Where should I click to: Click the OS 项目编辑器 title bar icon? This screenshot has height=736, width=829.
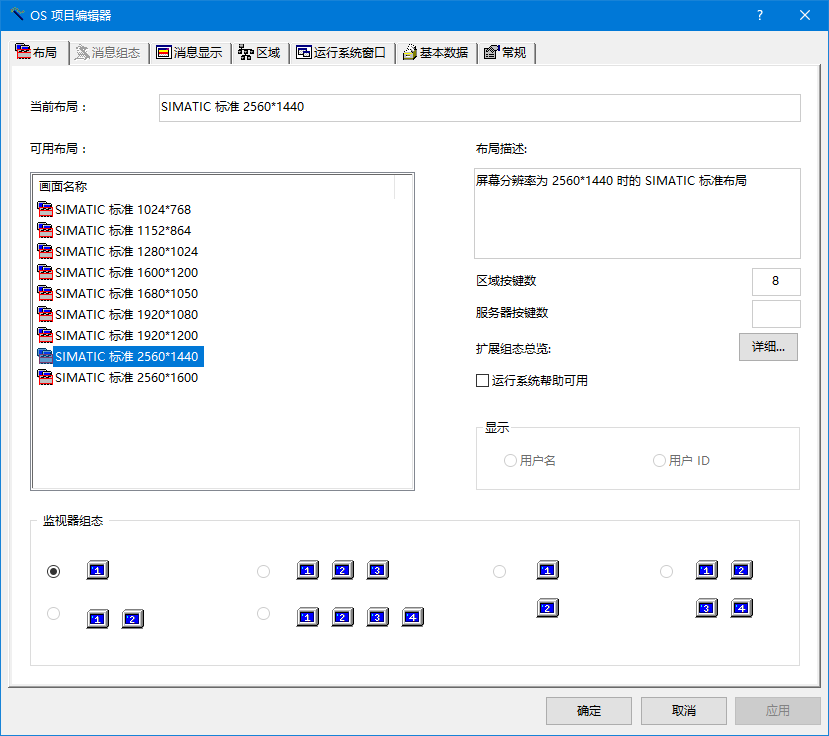click(x=17, y=14)
